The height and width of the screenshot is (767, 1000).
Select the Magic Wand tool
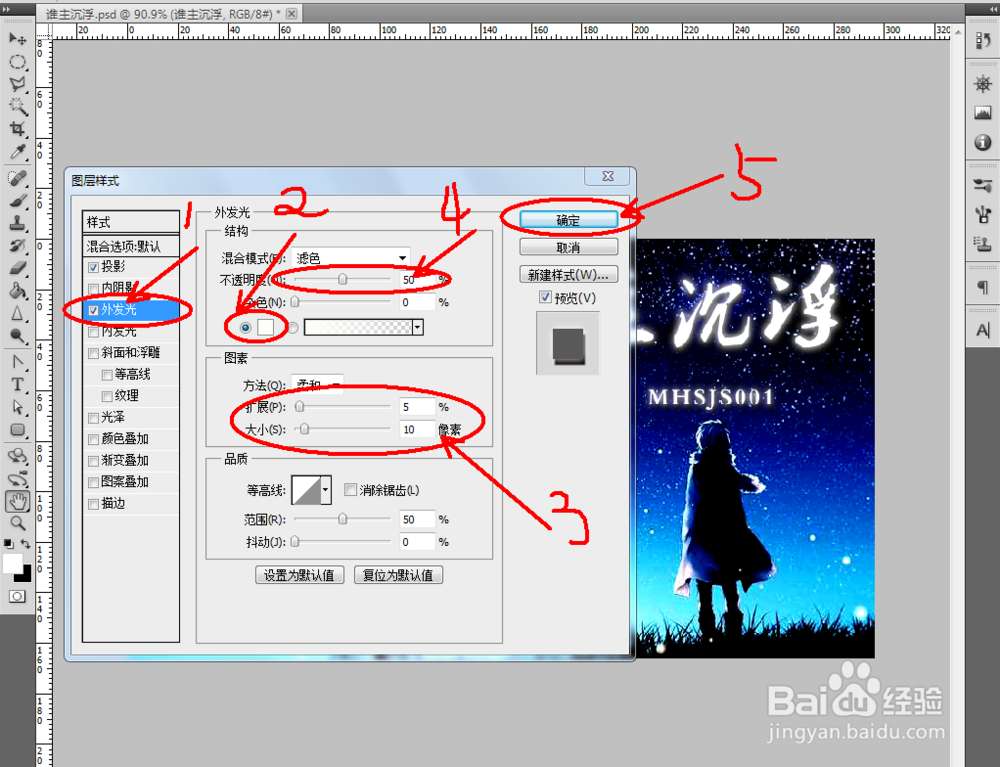tap(17, 106)
